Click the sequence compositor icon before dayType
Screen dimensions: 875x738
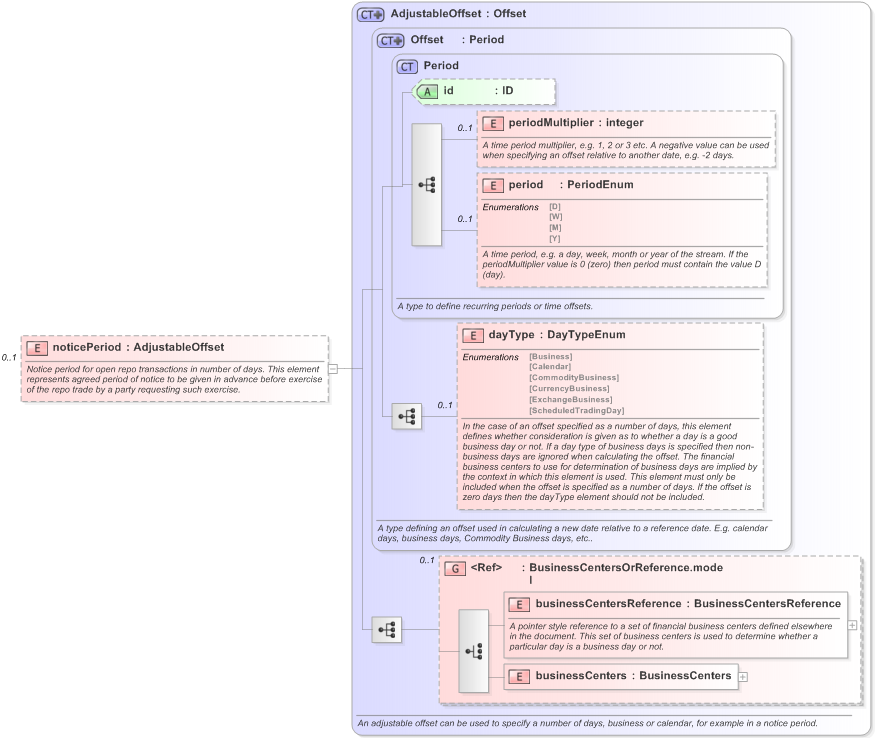pos(407,416)
